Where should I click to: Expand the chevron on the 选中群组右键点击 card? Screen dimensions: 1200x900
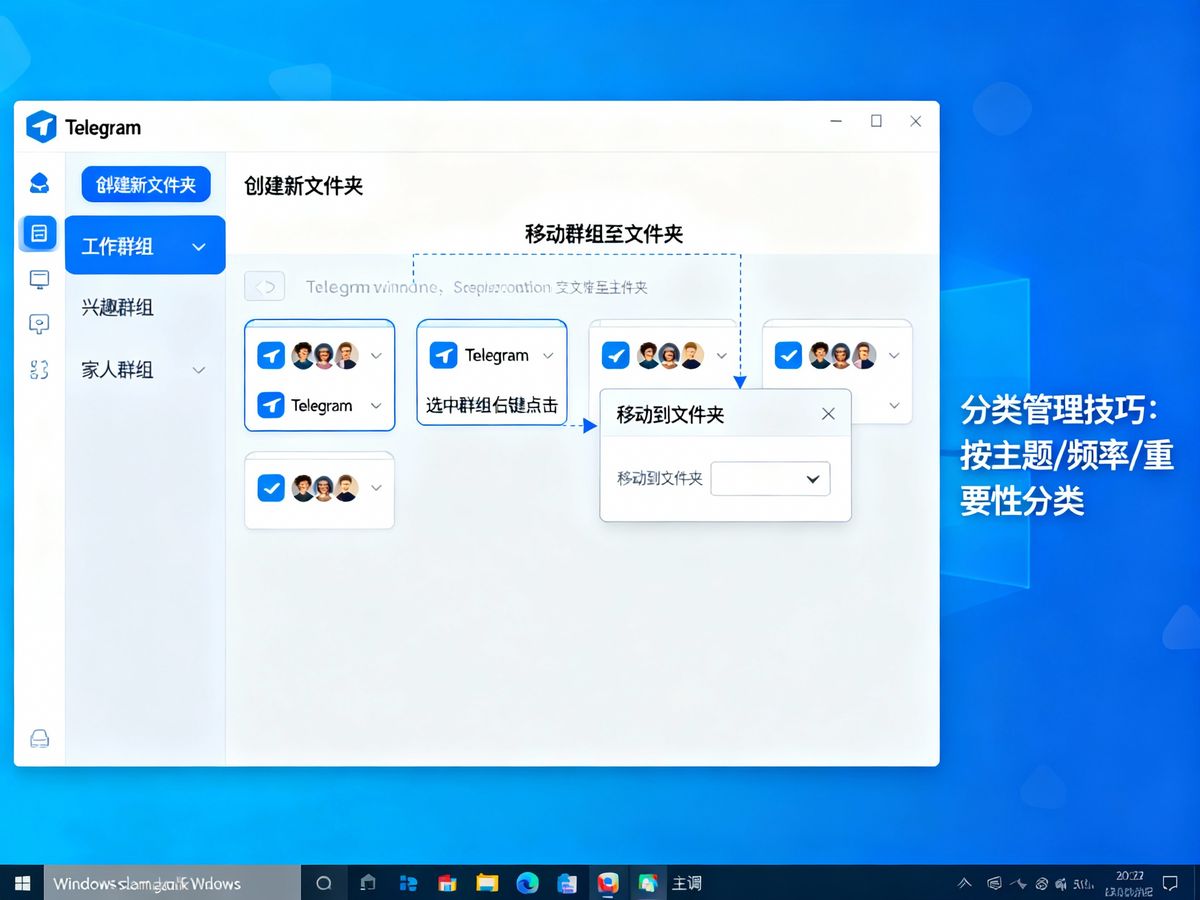547,356
